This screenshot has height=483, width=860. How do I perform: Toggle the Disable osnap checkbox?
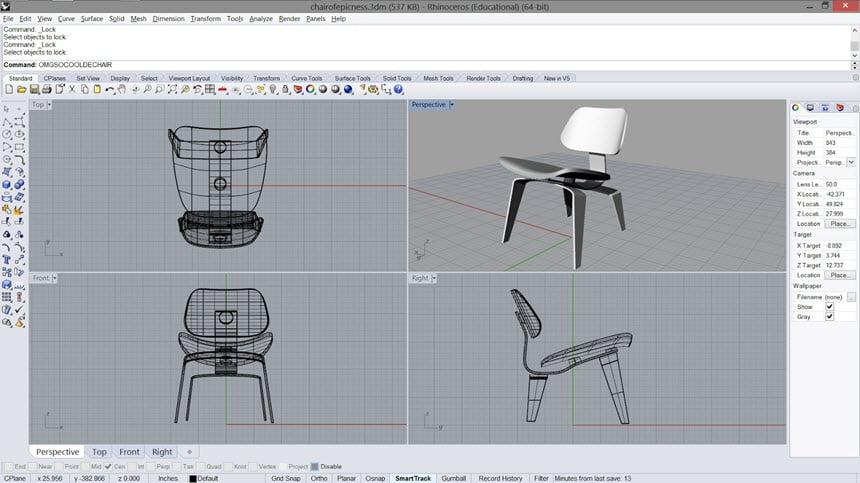pyautogui.click(x=314, y=467)
